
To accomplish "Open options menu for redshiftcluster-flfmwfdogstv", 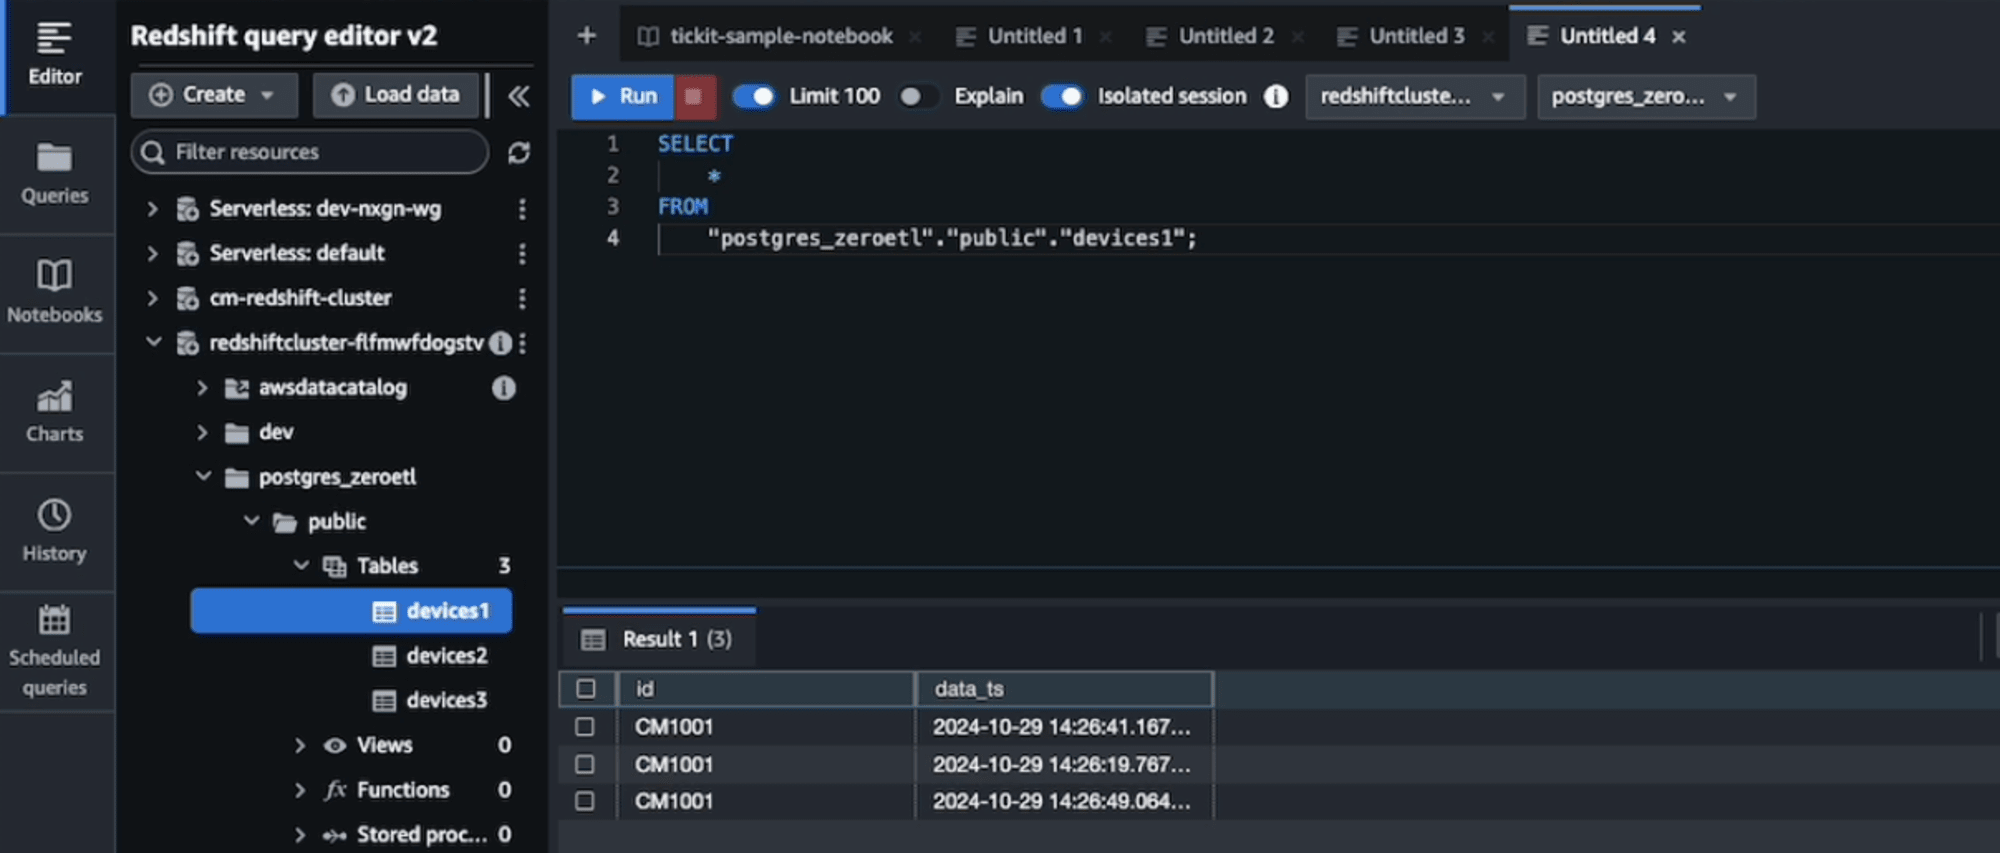I will click(x=523, y=343).
